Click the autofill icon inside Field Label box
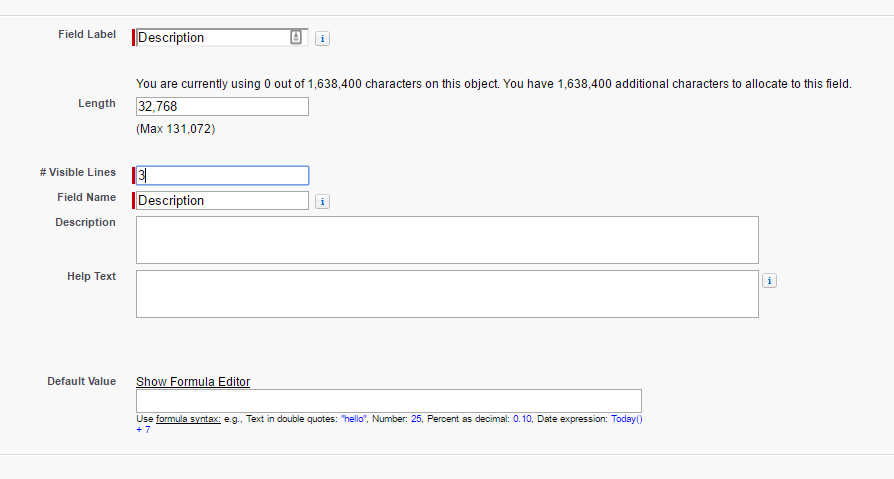Image resolution: width=894 pixels, height=479 pixels. pos(296,37)
